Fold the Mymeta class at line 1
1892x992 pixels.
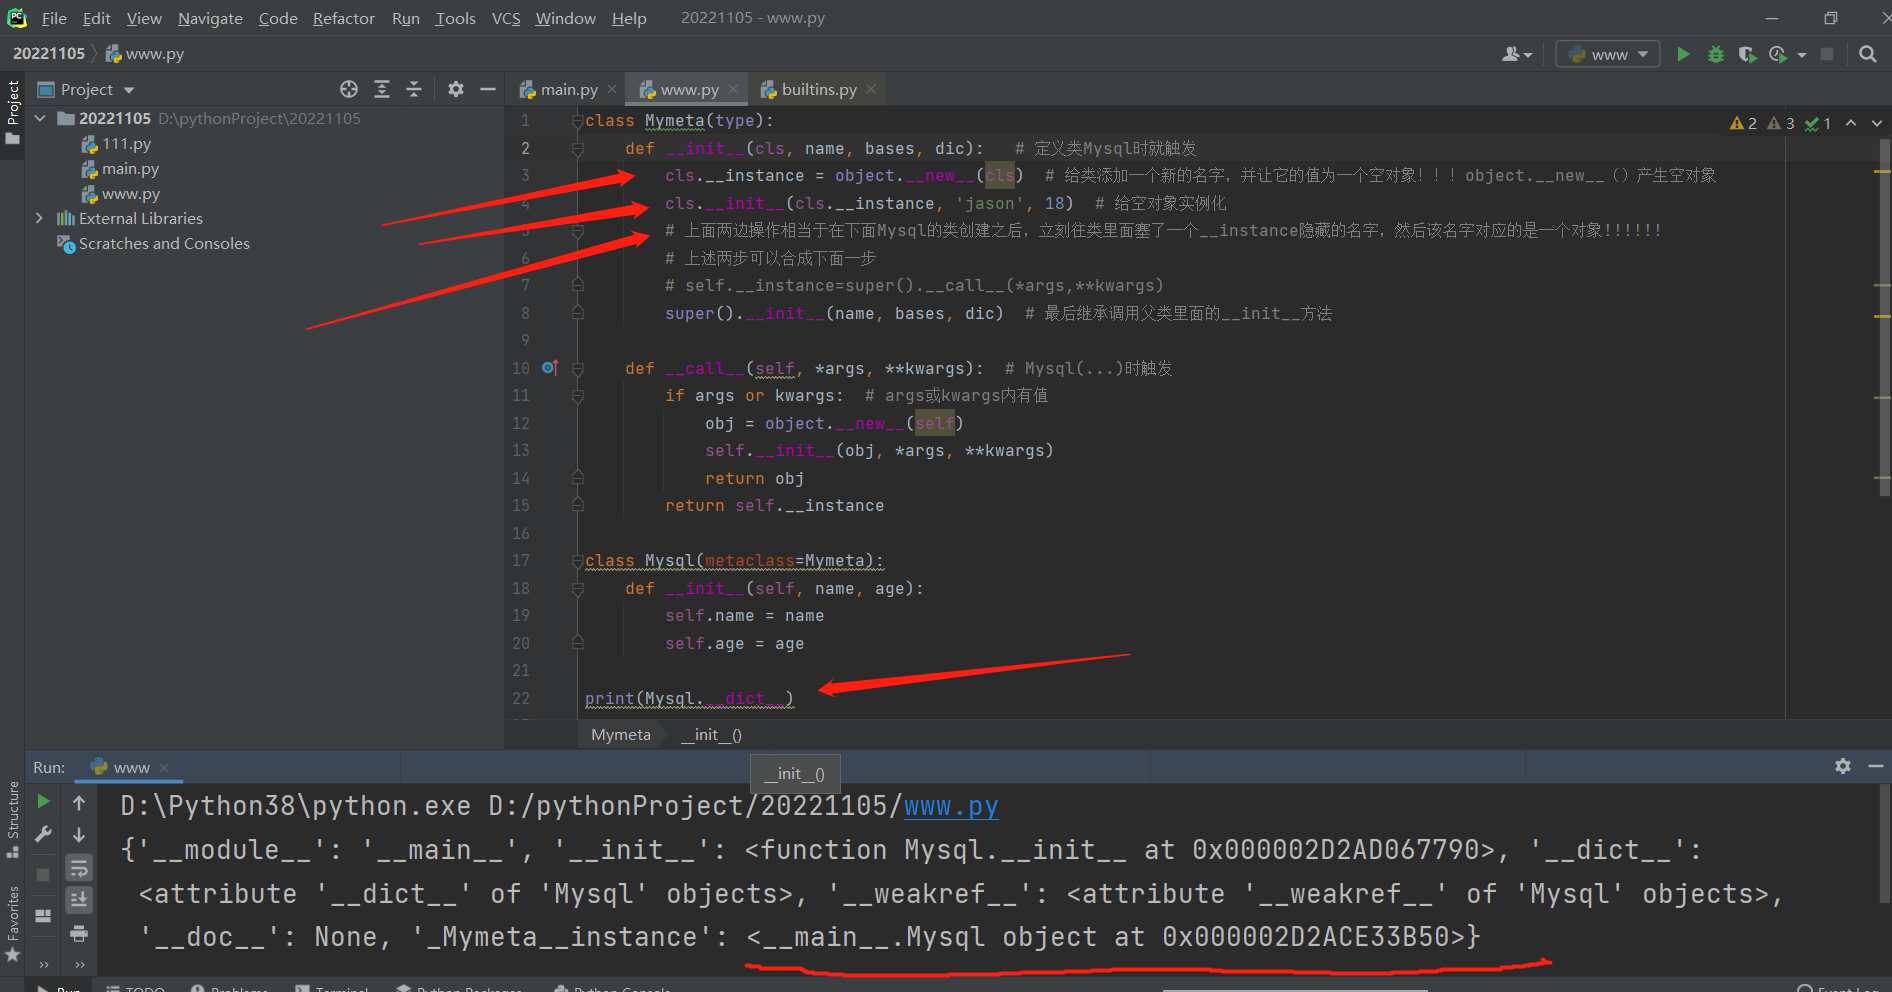click(x=577, y=121)
